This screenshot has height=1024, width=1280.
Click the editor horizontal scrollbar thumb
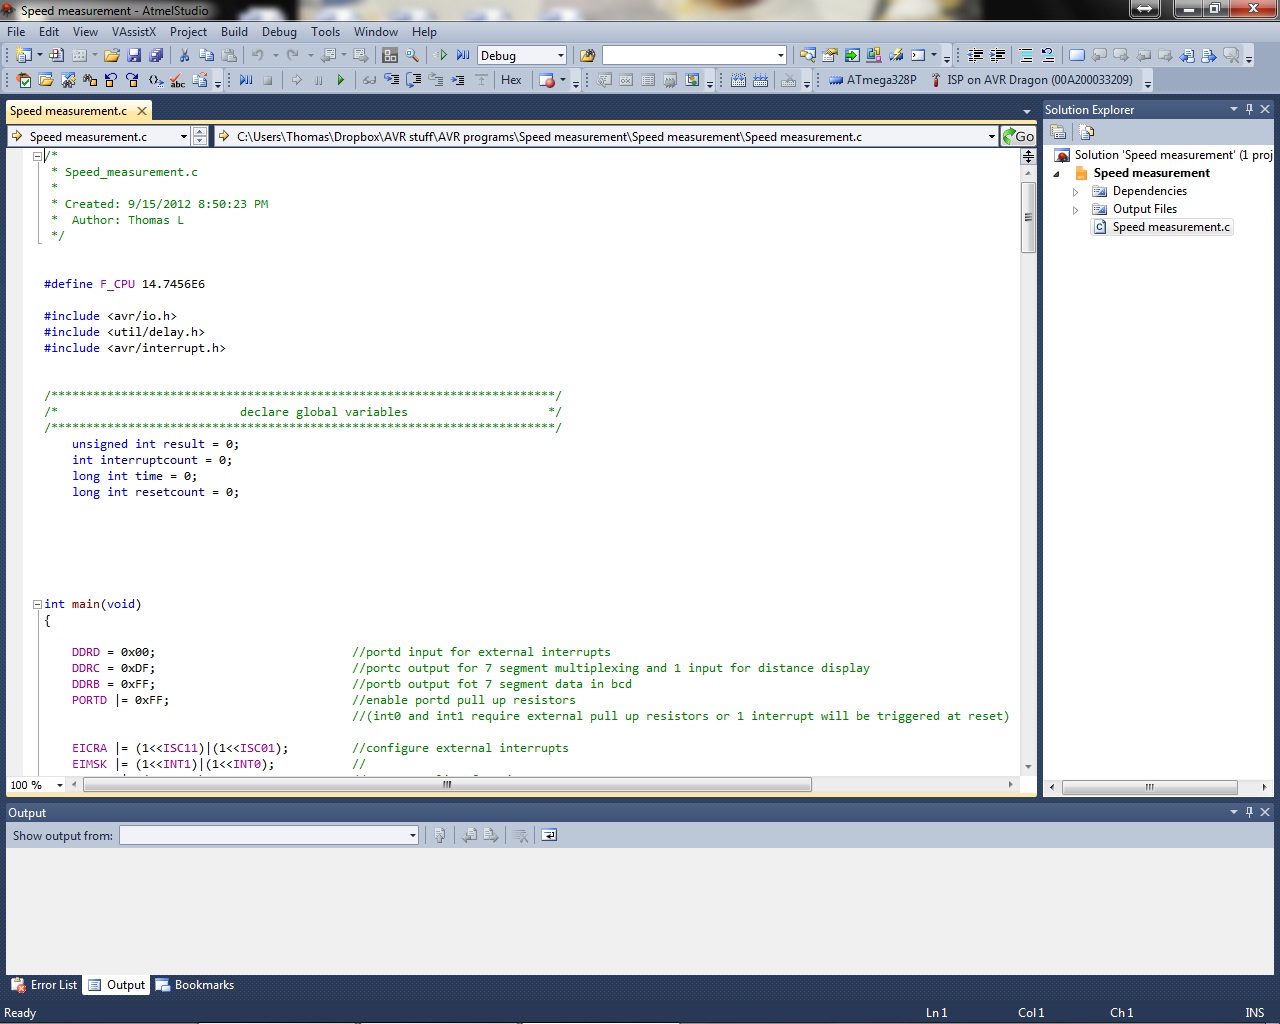pyautogui.click(x=447, y=785)
